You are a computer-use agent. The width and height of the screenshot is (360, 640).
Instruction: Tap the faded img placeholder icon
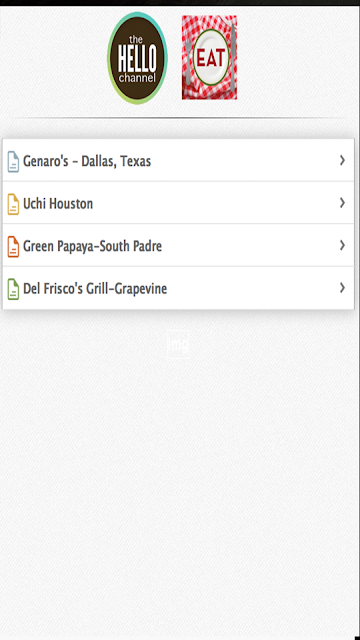click(178, 344)
